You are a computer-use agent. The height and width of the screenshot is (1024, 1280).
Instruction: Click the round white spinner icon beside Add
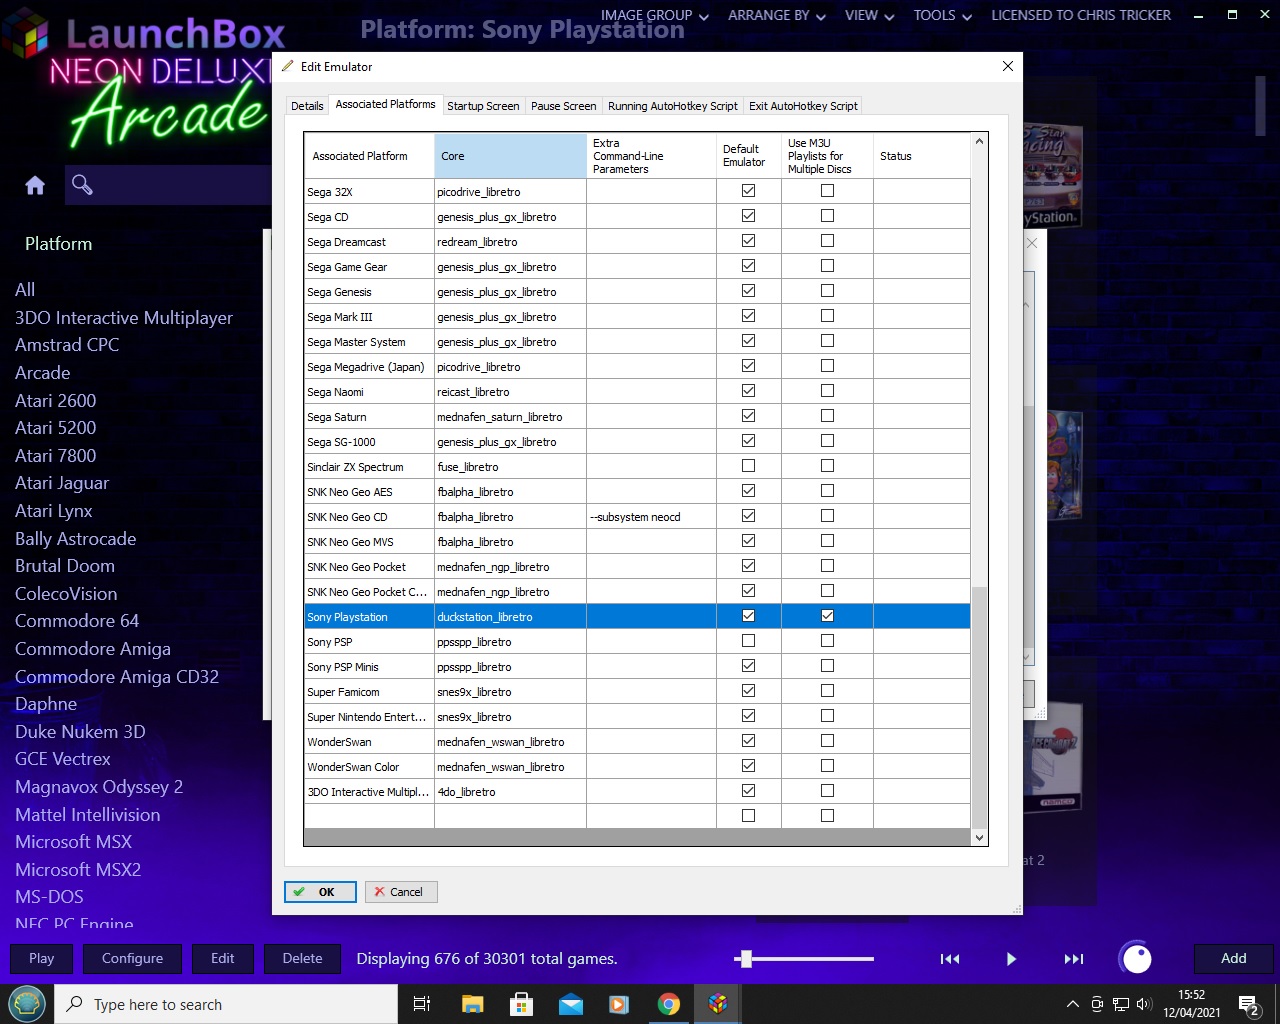(1136, 958)
